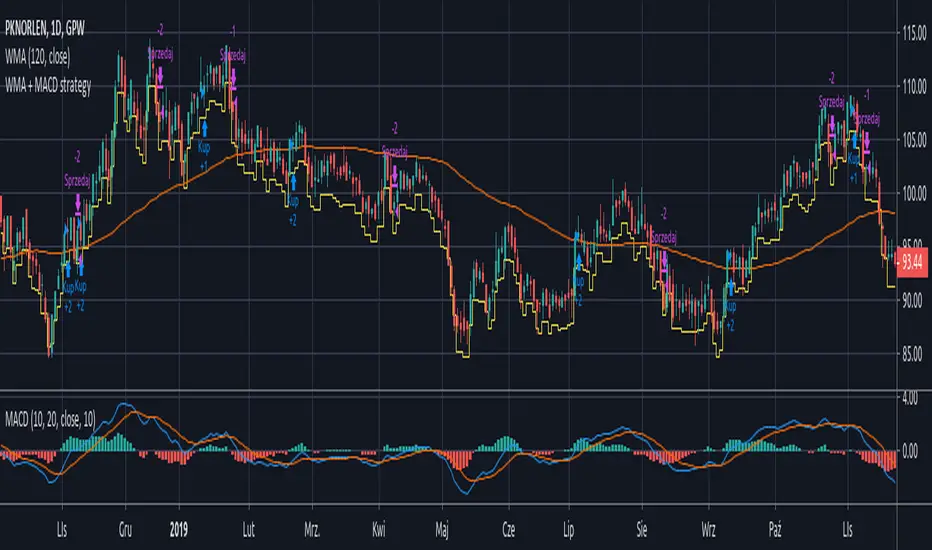The image size is (932, 550).
Task: Click the red 93.44 current price tag
Action: click(x=912, y=262)
